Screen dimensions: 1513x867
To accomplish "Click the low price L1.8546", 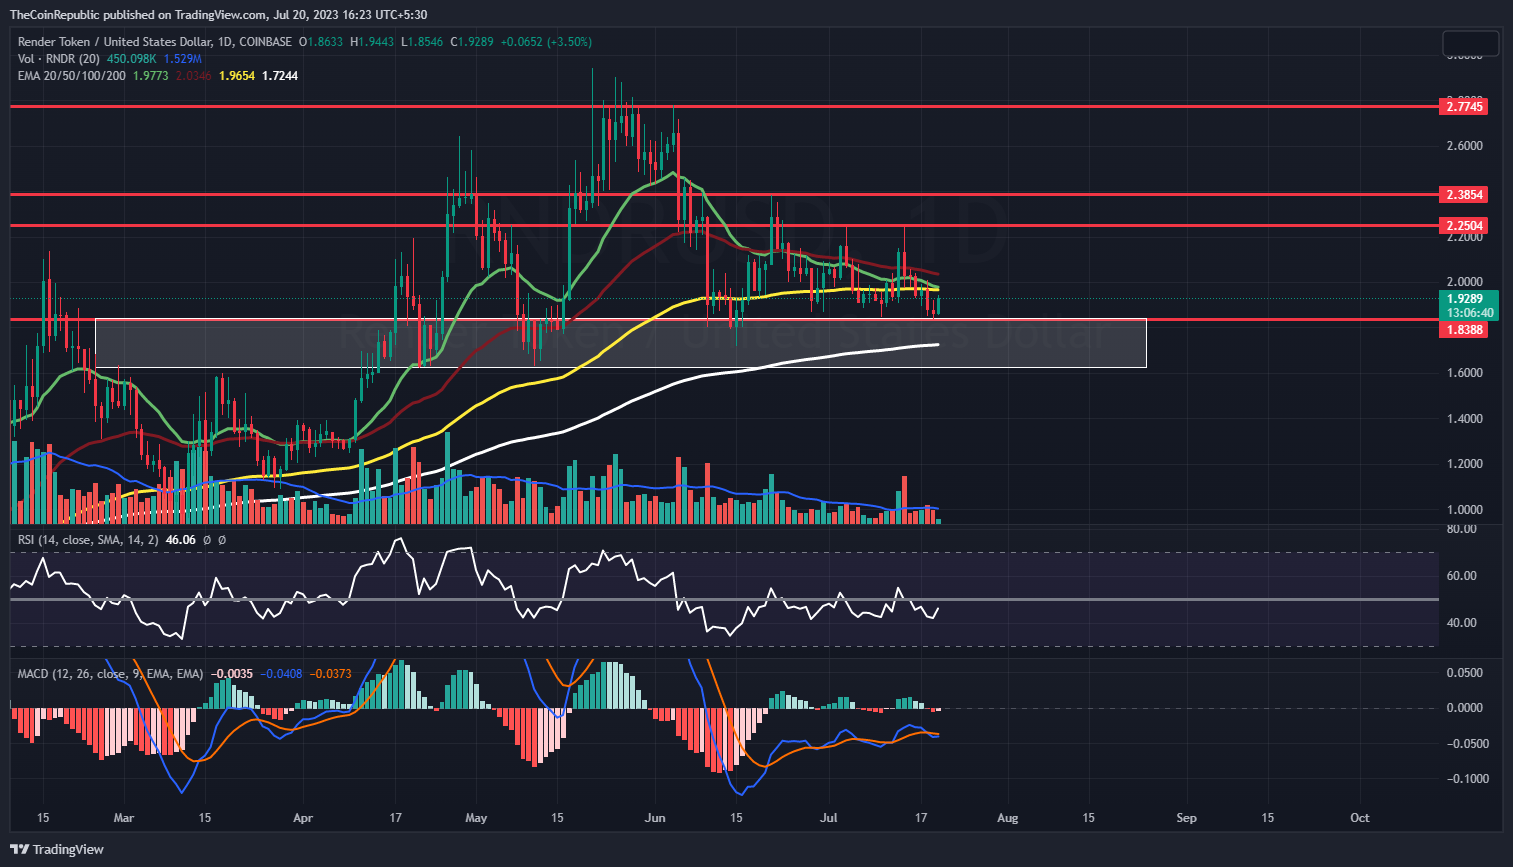I will (423, 42).
